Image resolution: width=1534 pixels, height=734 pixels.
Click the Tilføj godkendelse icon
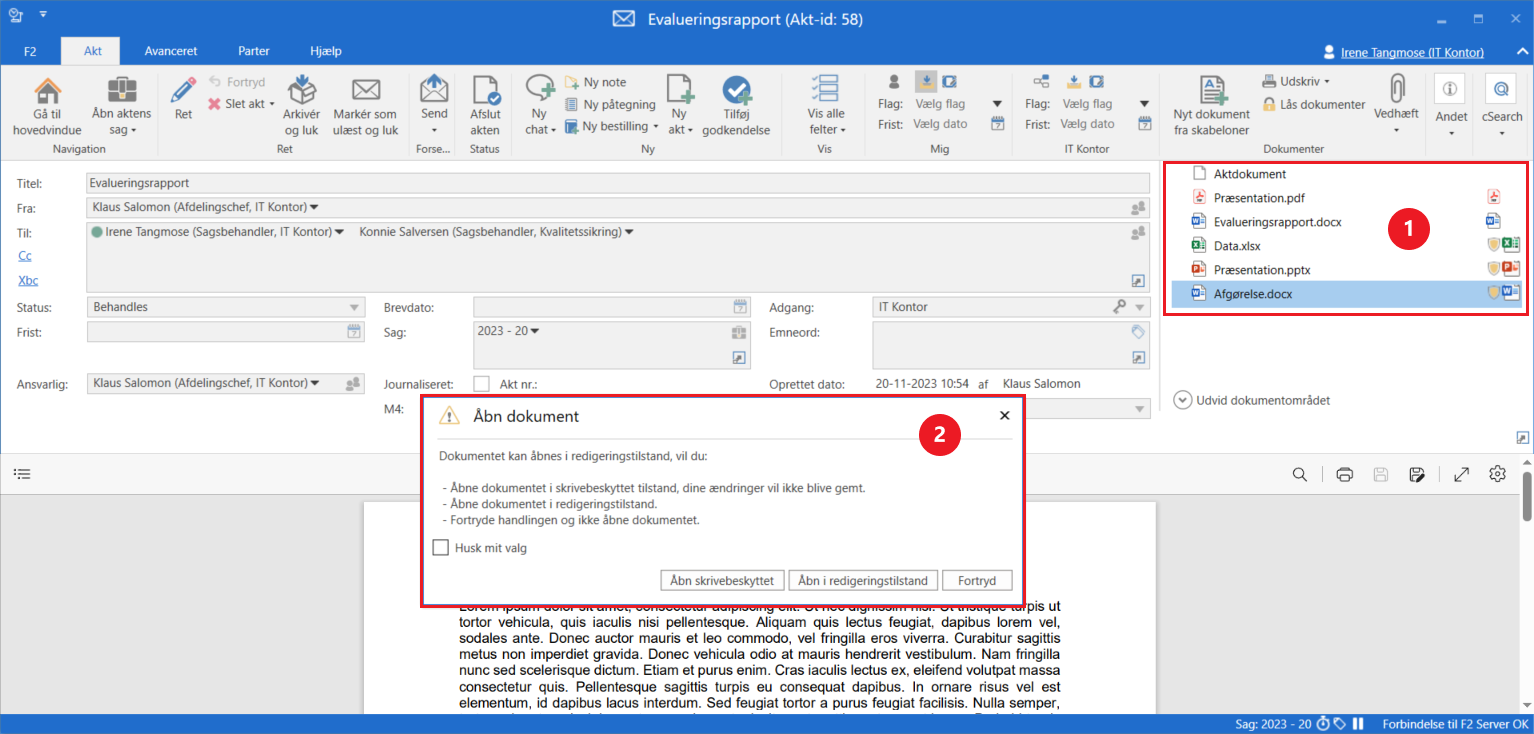click(737, 92)
